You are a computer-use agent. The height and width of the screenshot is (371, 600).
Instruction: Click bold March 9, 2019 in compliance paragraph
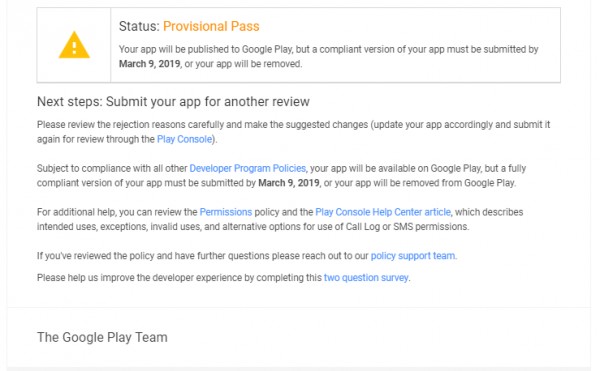pyautogui.click(x=289, y=183)
